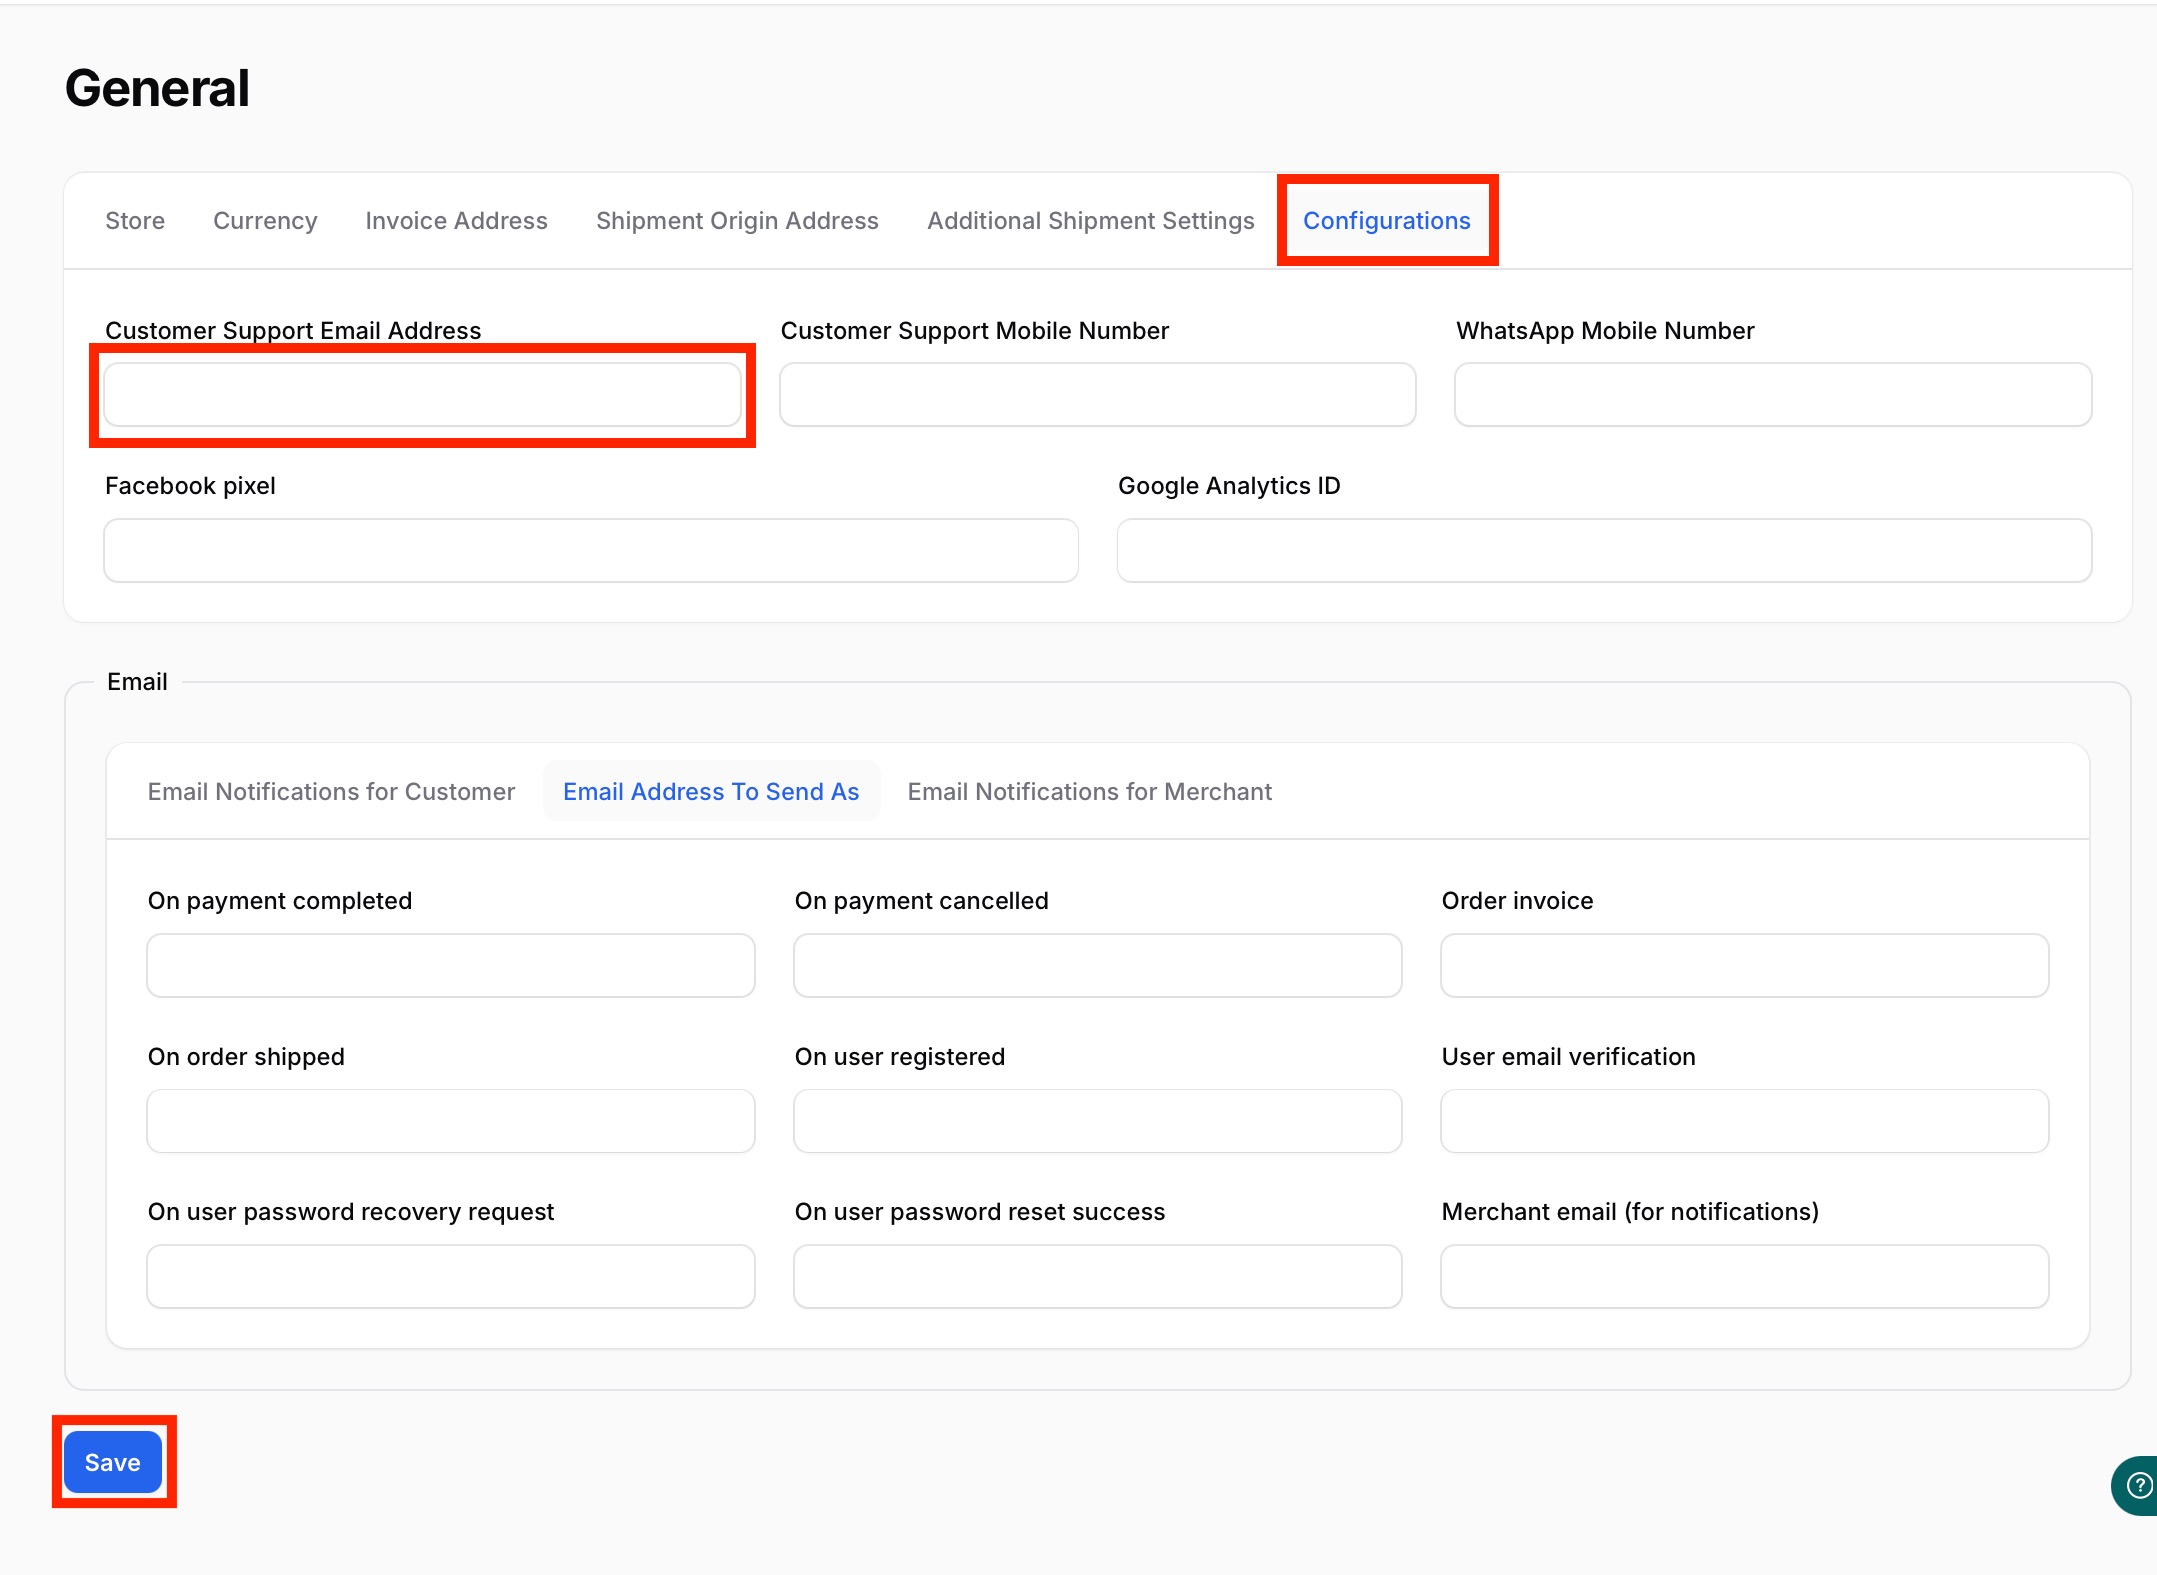The height and width of the screenshot is (1575, 2157).
Task: Switch to the Currency tab
Action: point(265,221)
